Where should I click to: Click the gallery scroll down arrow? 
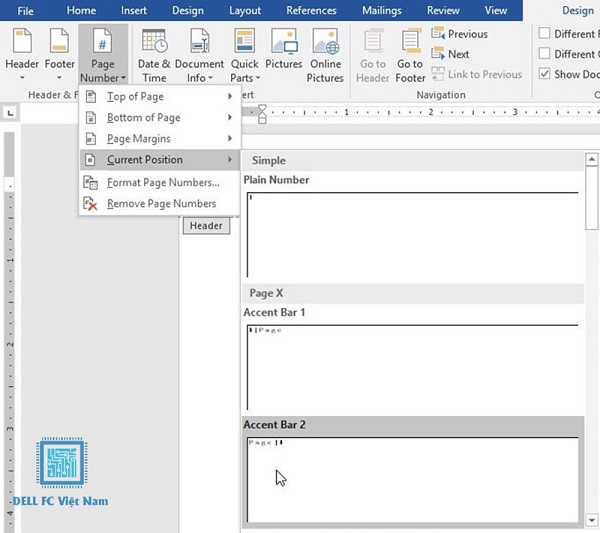coord(592,520)
